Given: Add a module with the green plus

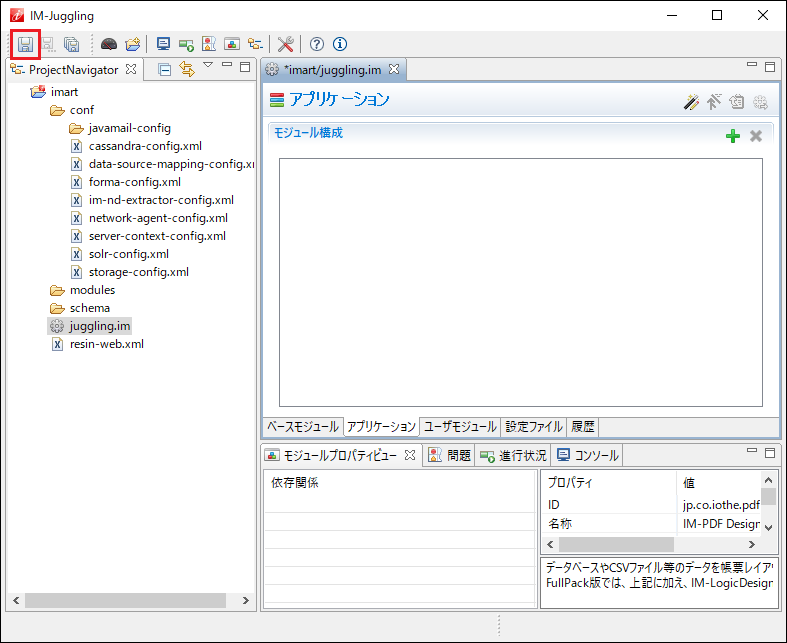Looking at the screenshot, I should (733, 136).
